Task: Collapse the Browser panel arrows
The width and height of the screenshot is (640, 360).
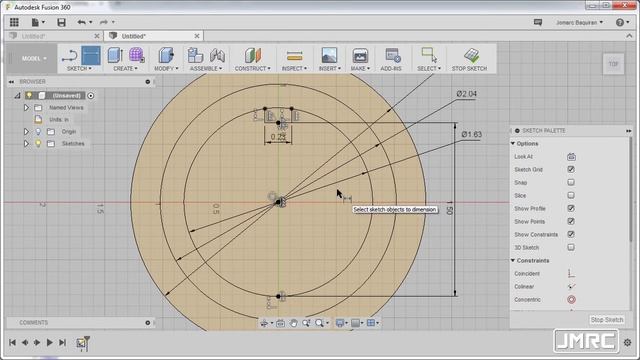Action: click(x=11, y=82)
